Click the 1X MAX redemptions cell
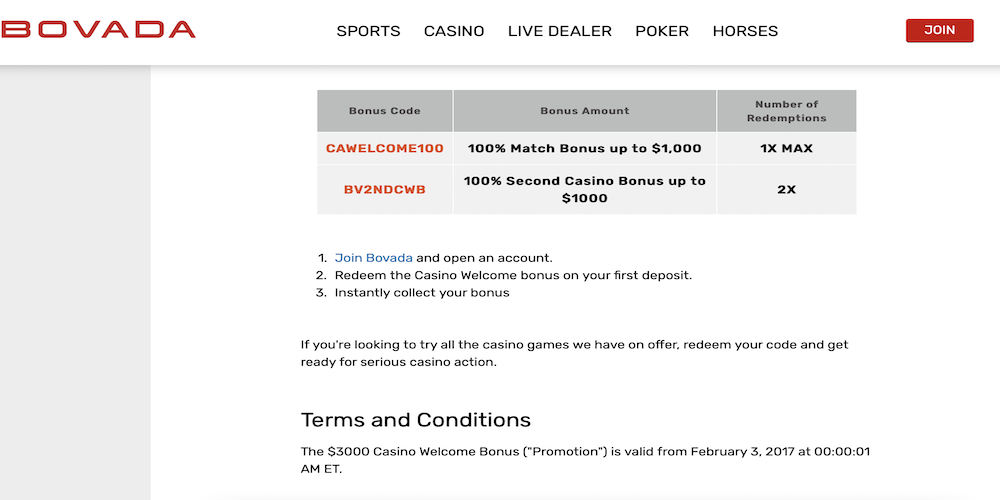This screenshot has width=1000, height=500. 786,149
